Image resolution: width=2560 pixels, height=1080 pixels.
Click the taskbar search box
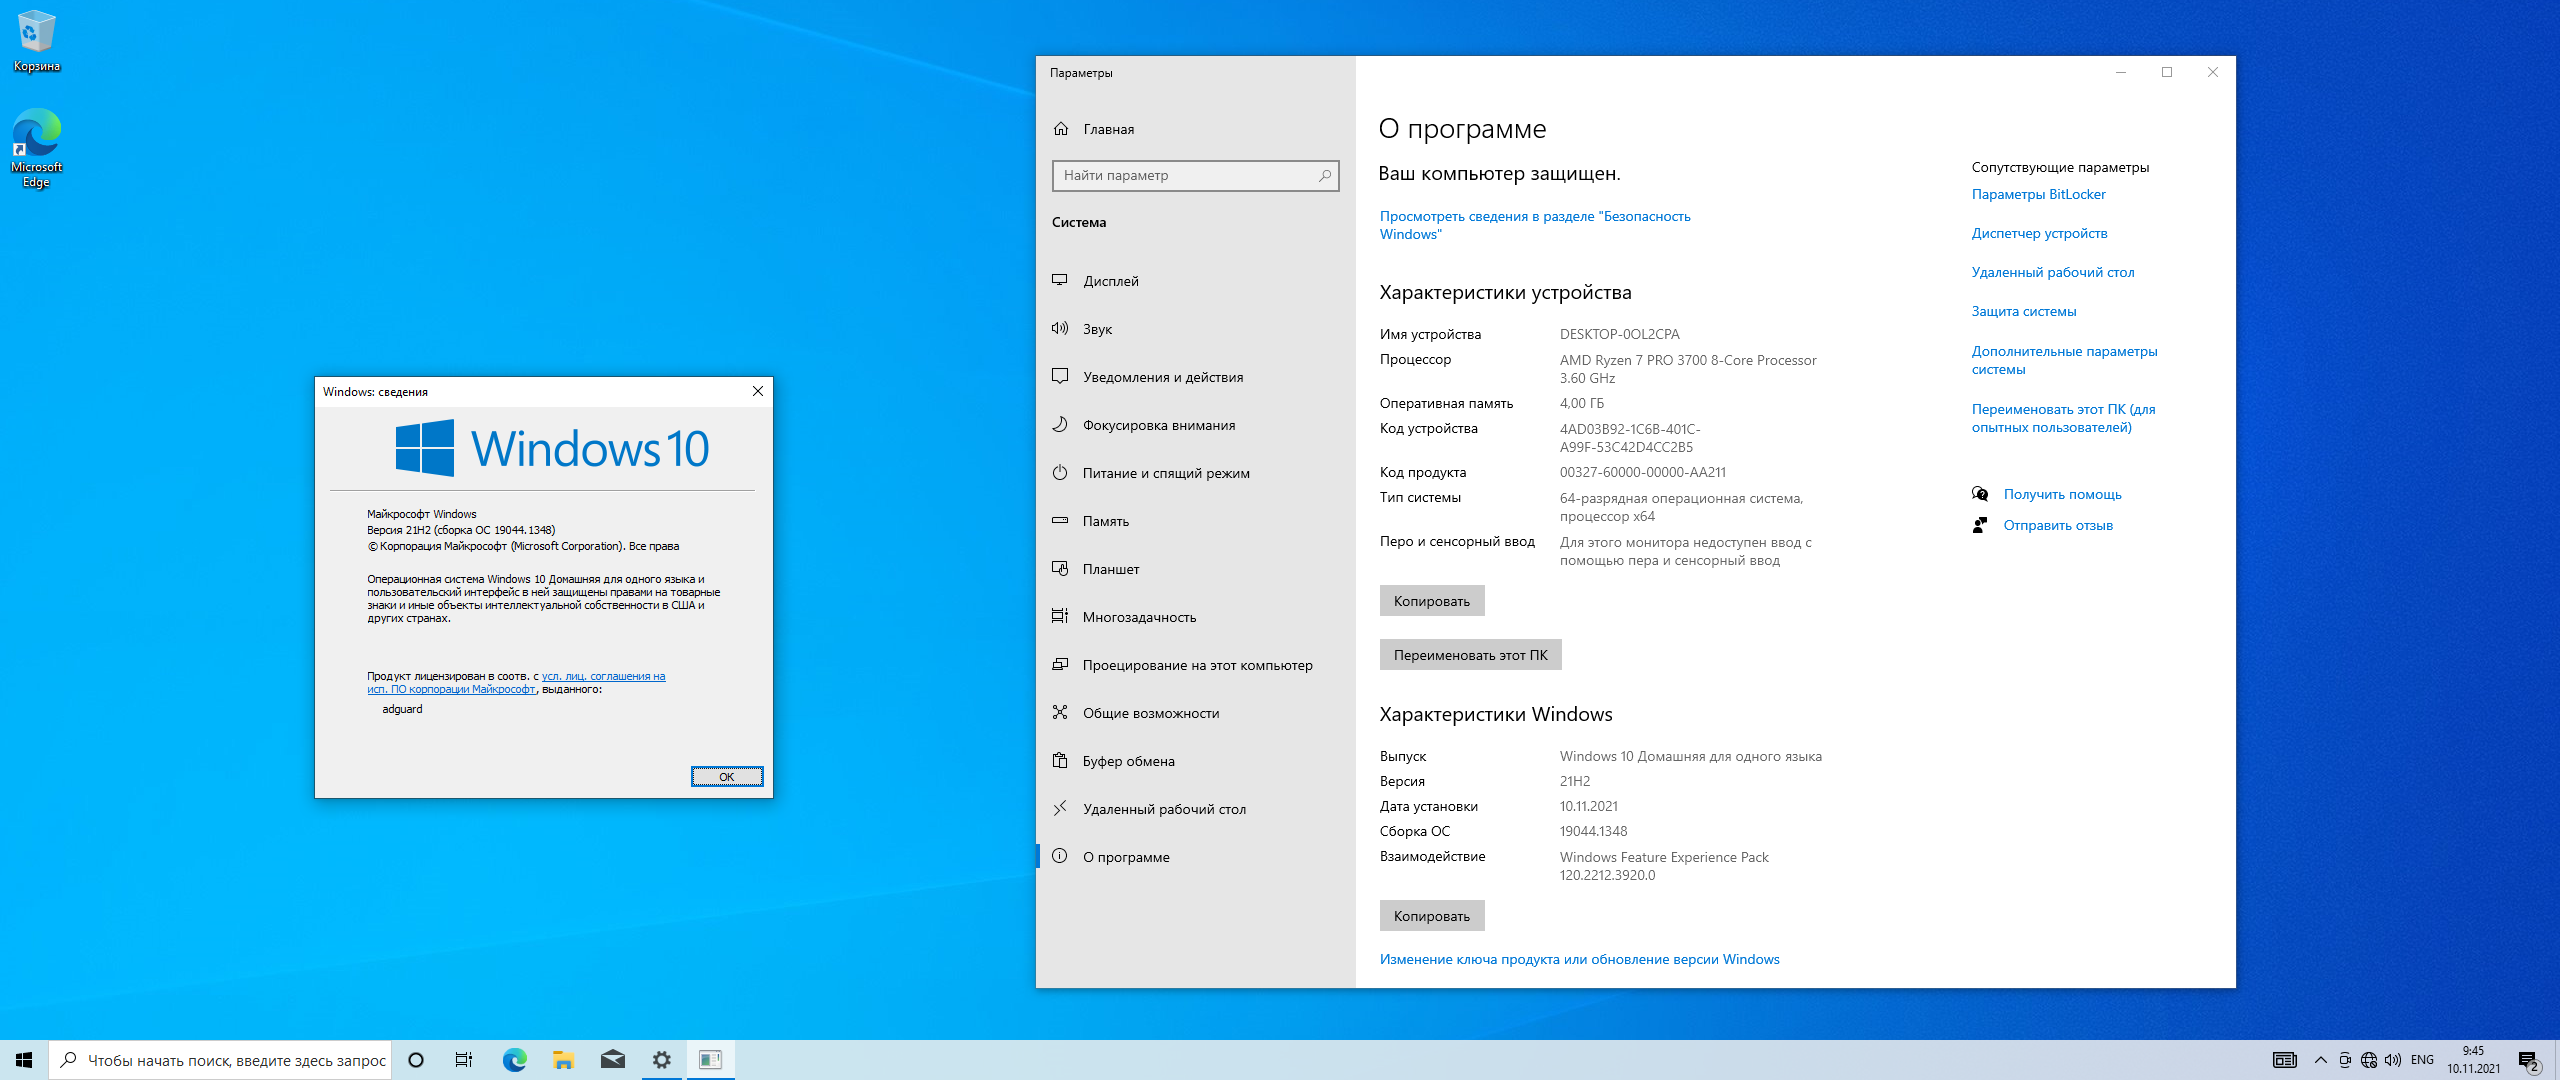[x=220, y=1060]
